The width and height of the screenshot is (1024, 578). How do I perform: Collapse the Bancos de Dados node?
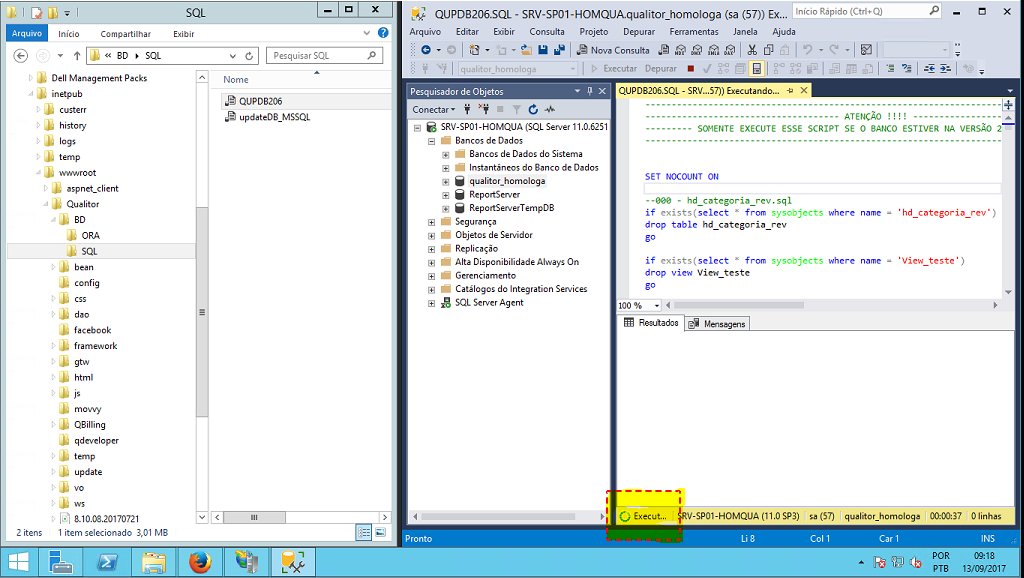coord(432,141)
